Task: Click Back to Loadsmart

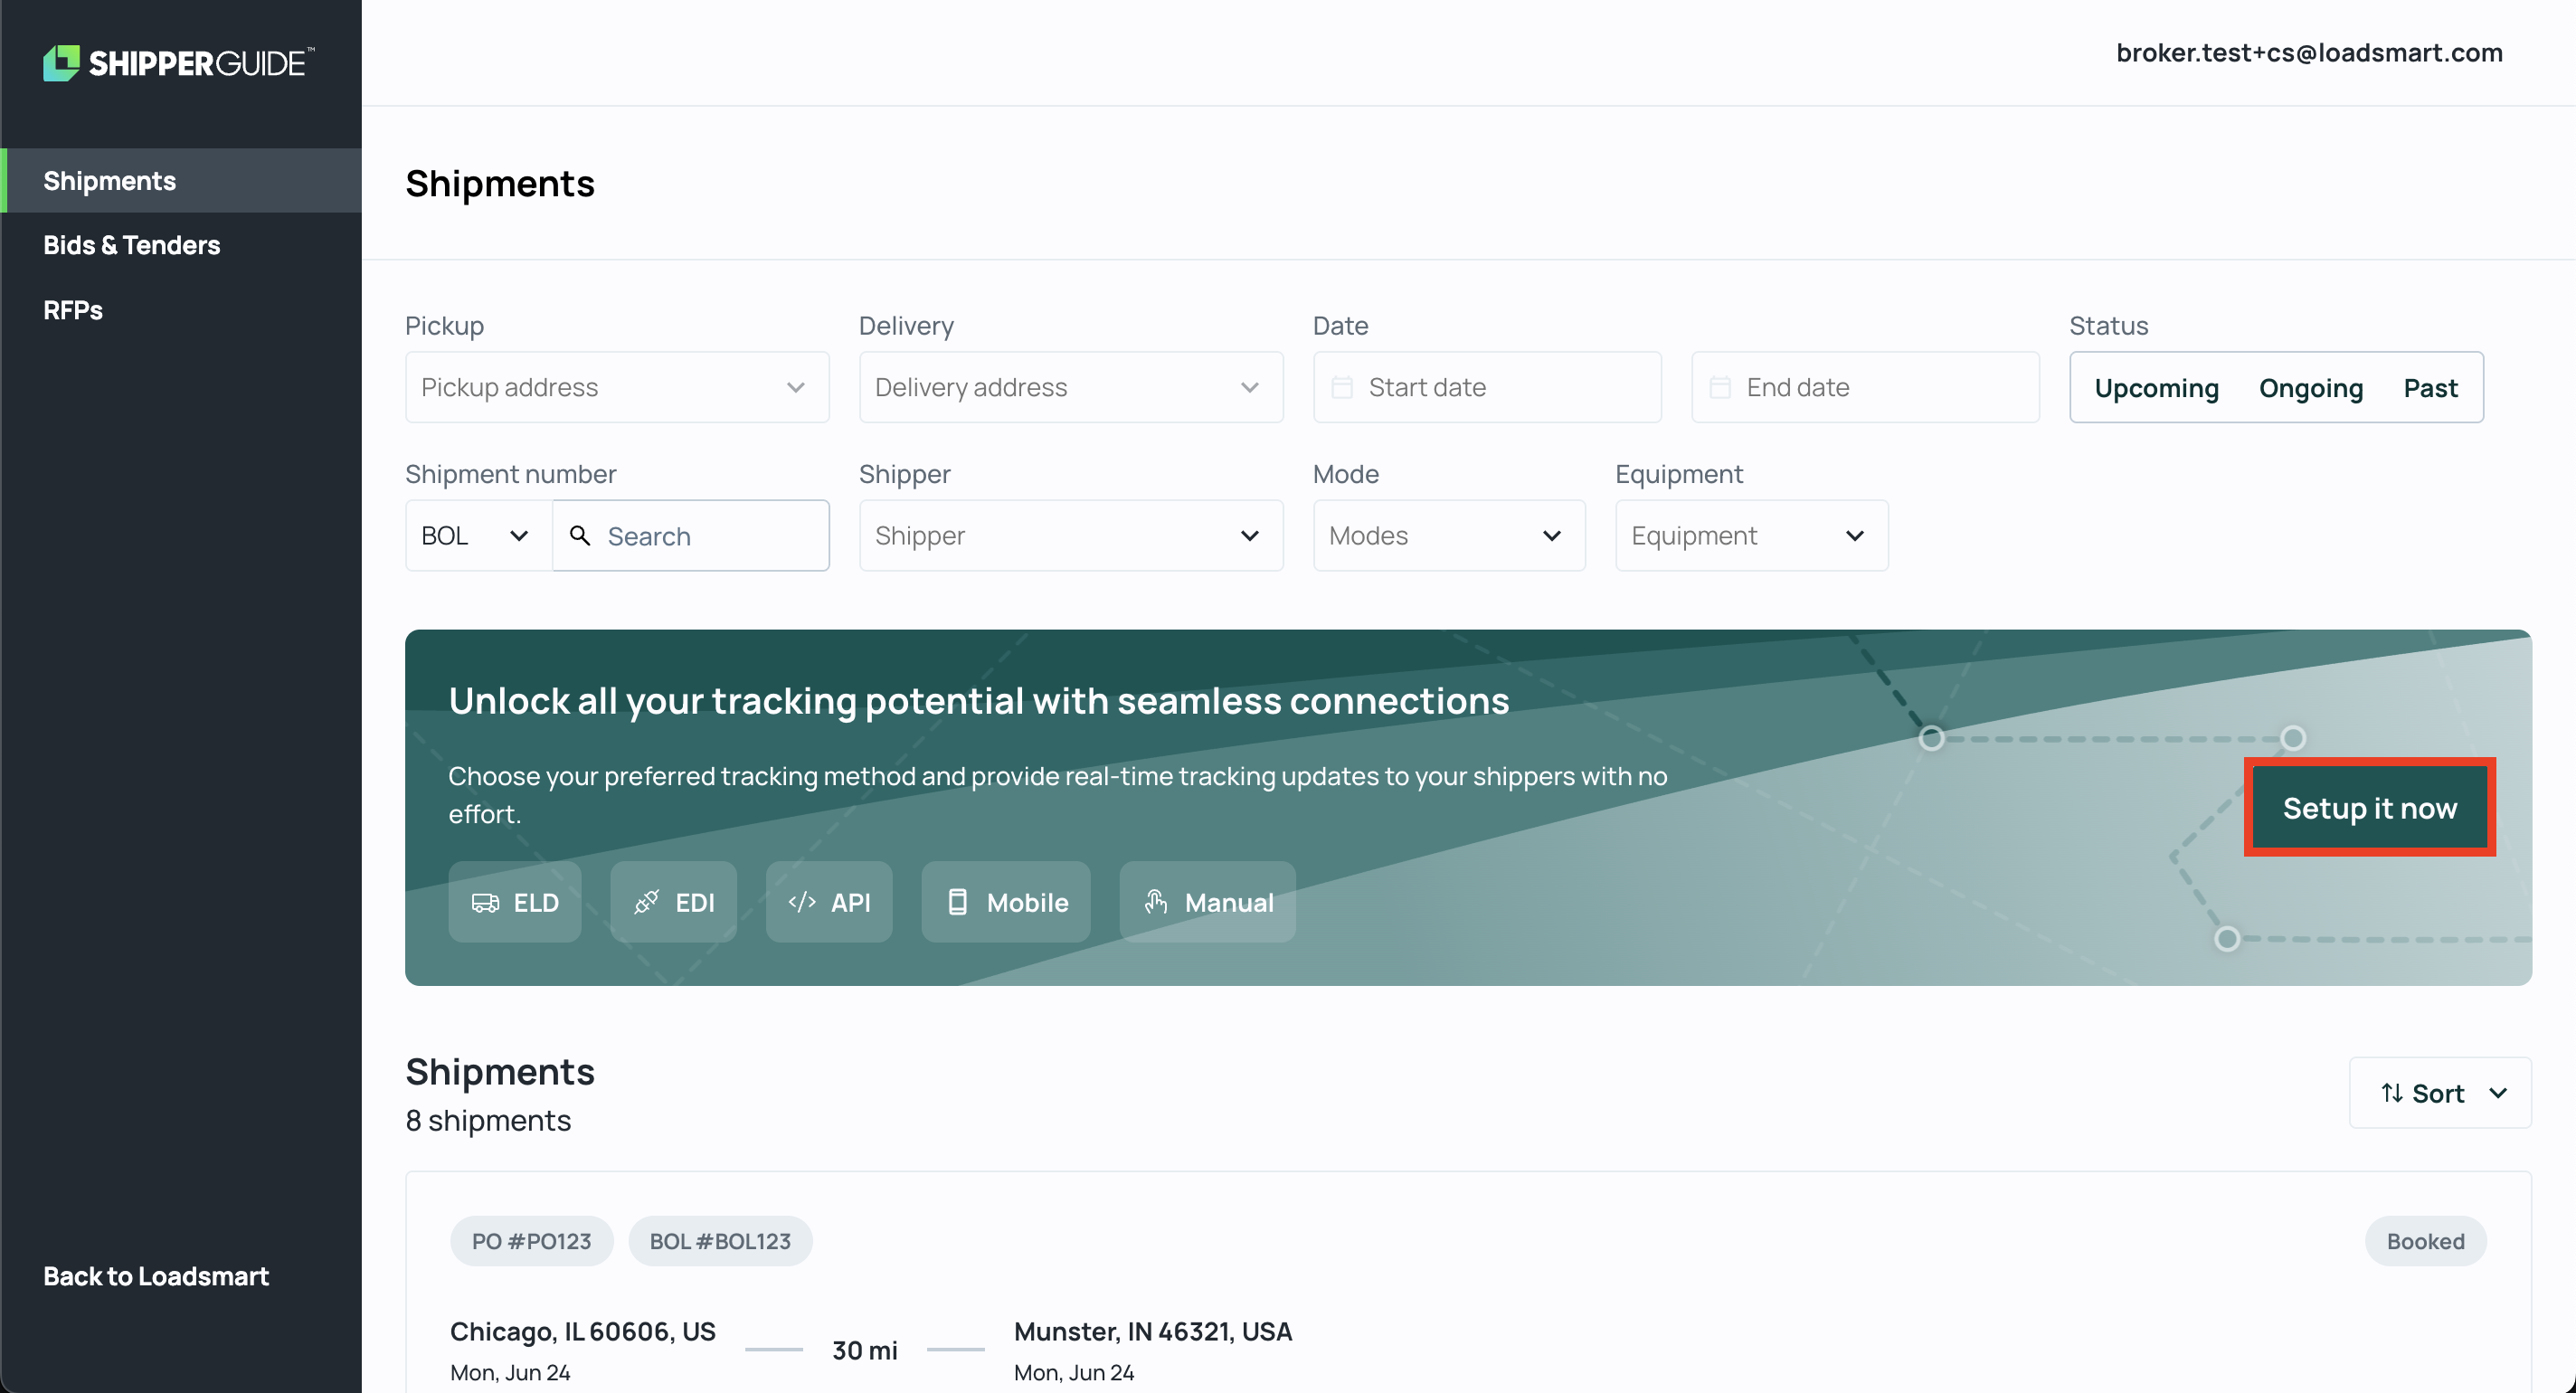Action: tap(155, 1275)
